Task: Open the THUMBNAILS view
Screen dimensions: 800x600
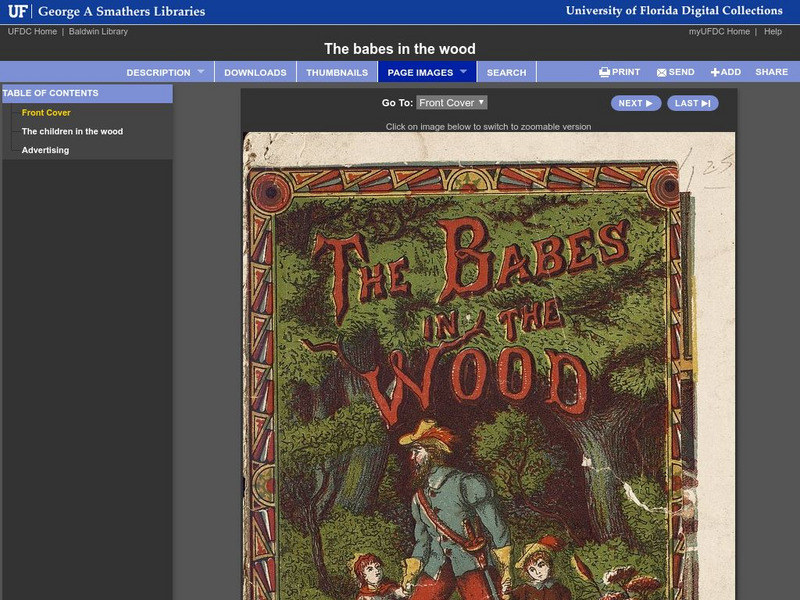Action: [340, 71]
